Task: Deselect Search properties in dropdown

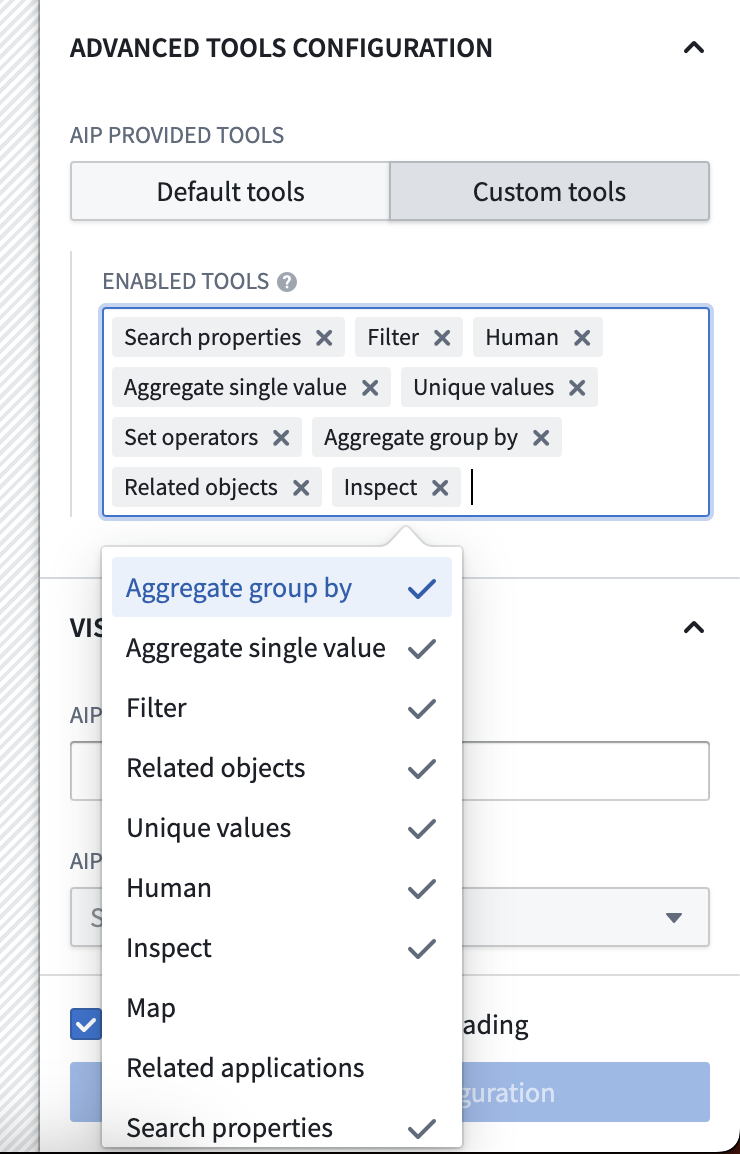Action: [x=281, y=1128]
